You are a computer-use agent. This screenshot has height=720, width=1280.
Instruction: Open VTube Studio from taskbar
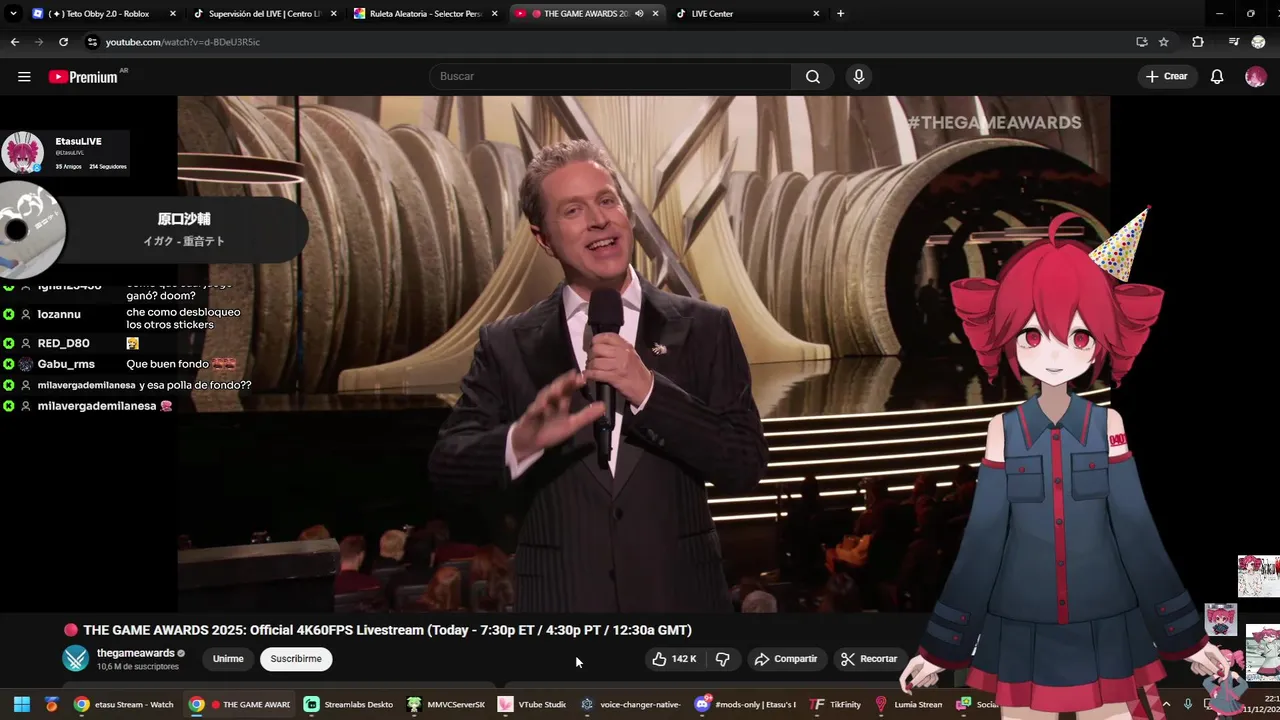[533, 705]
